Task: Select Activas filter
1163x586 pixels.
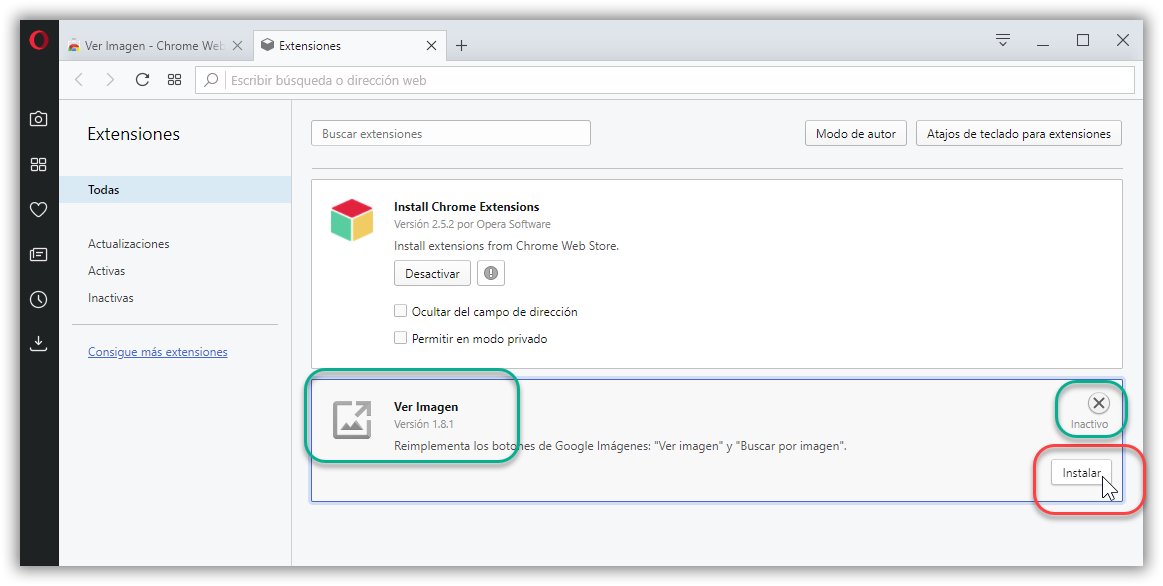Action: tap(107, 271)
